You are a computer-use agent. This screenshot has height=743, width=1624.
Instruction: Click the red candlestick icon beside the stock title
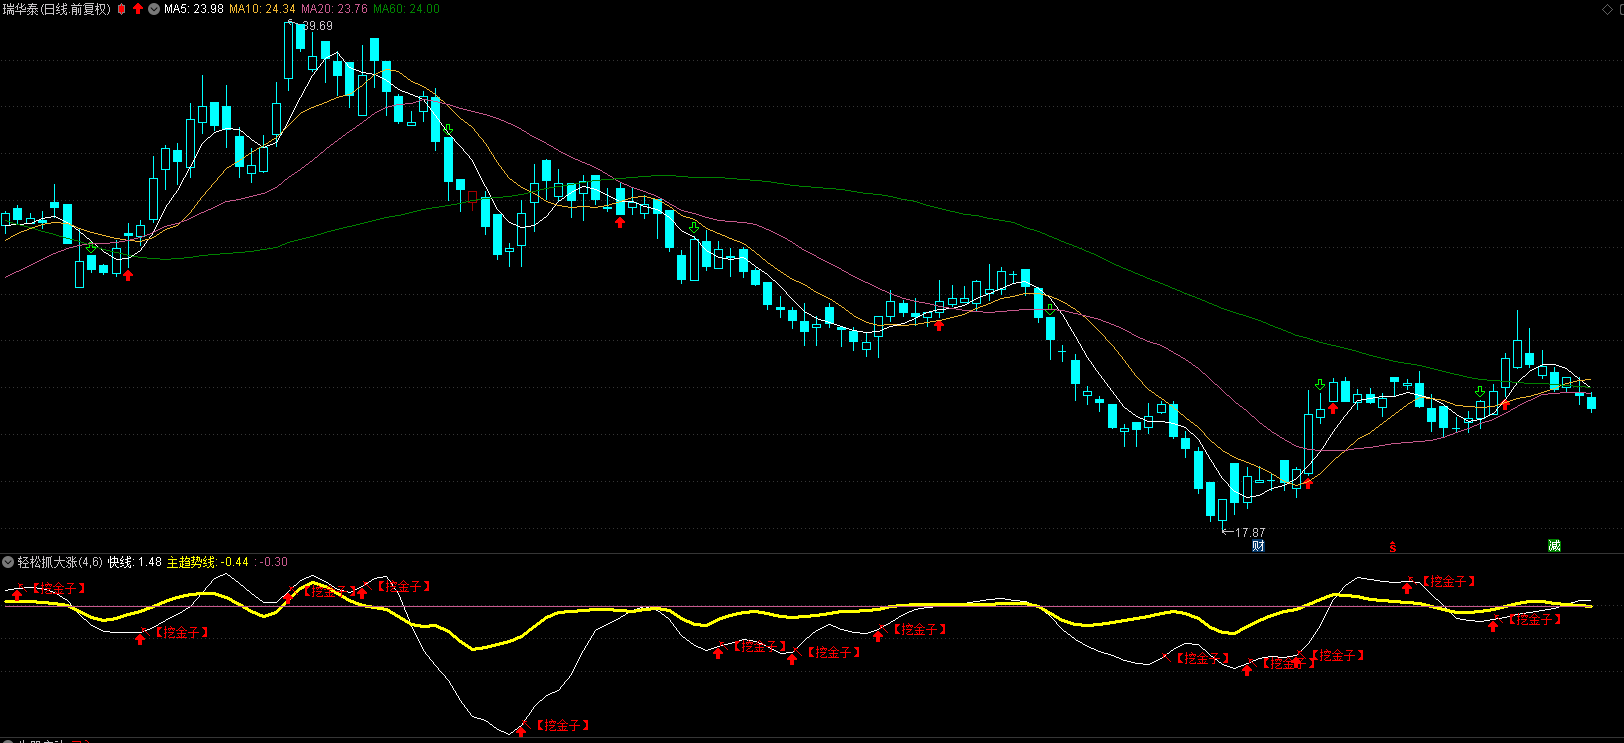click(x=122, y=9)
